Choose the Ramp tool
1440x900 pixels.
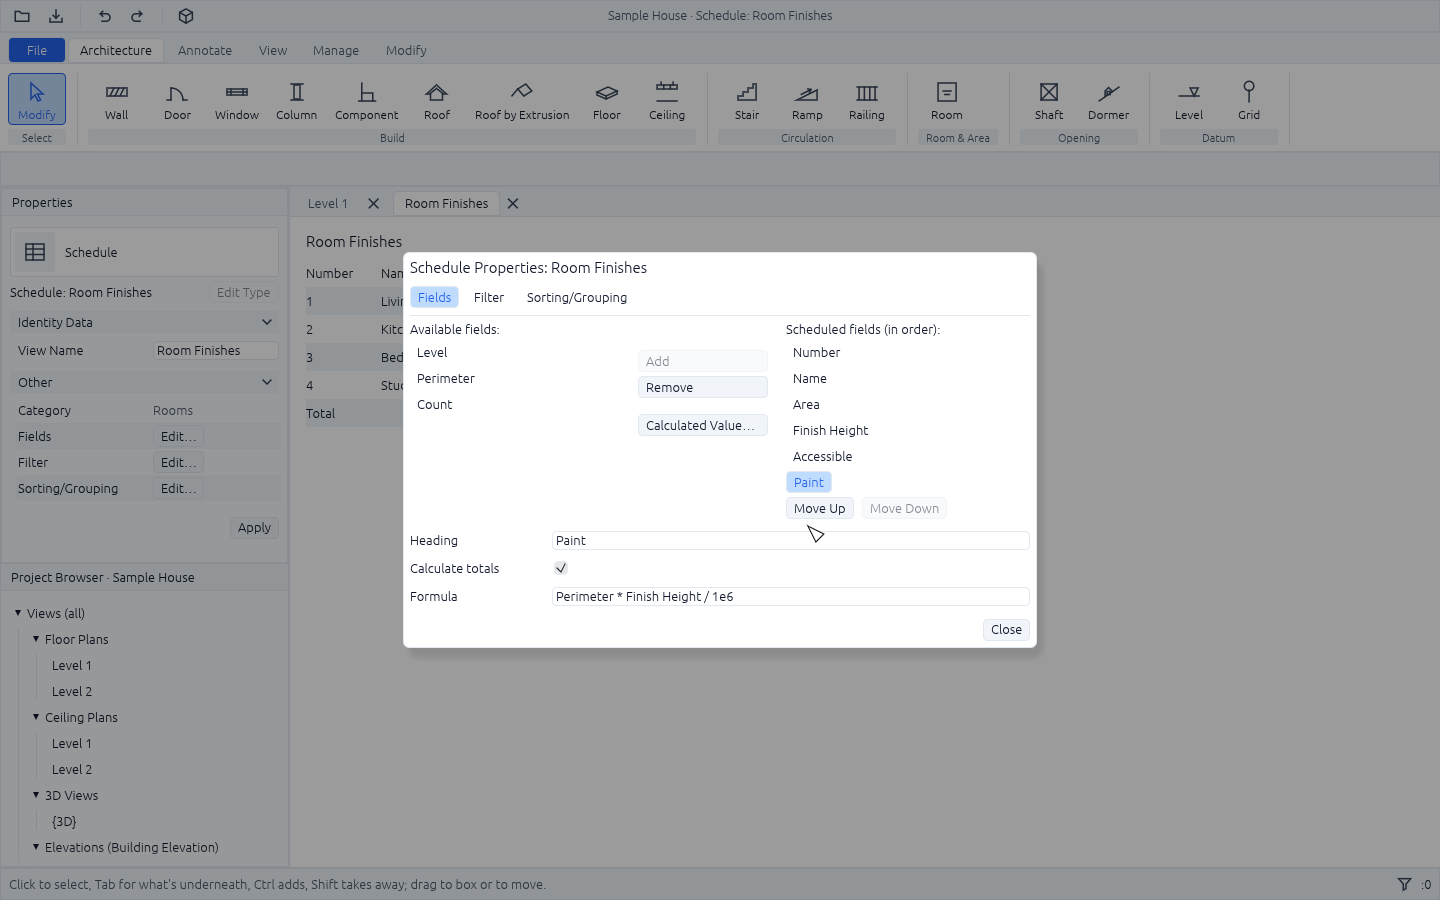point(807,100)
